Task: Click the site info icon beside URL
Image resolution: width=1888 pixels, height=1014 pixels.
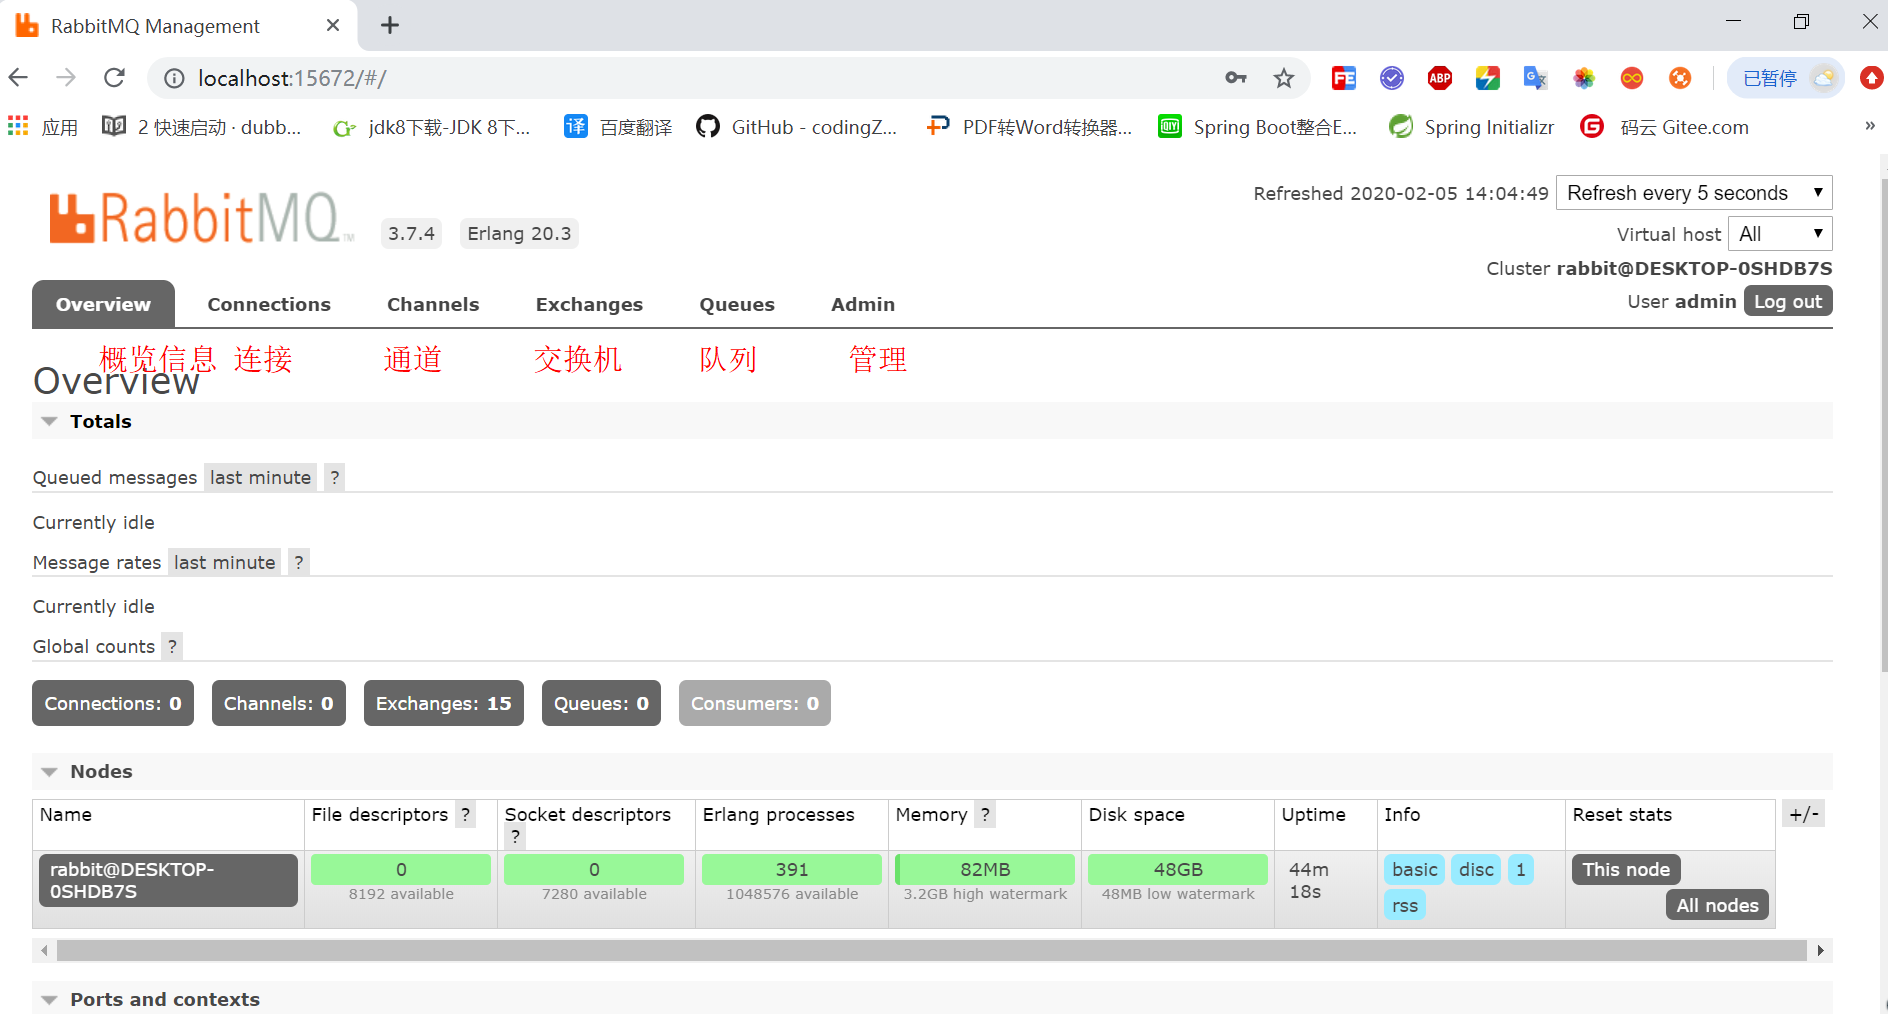Action: (x=174, y=78)
